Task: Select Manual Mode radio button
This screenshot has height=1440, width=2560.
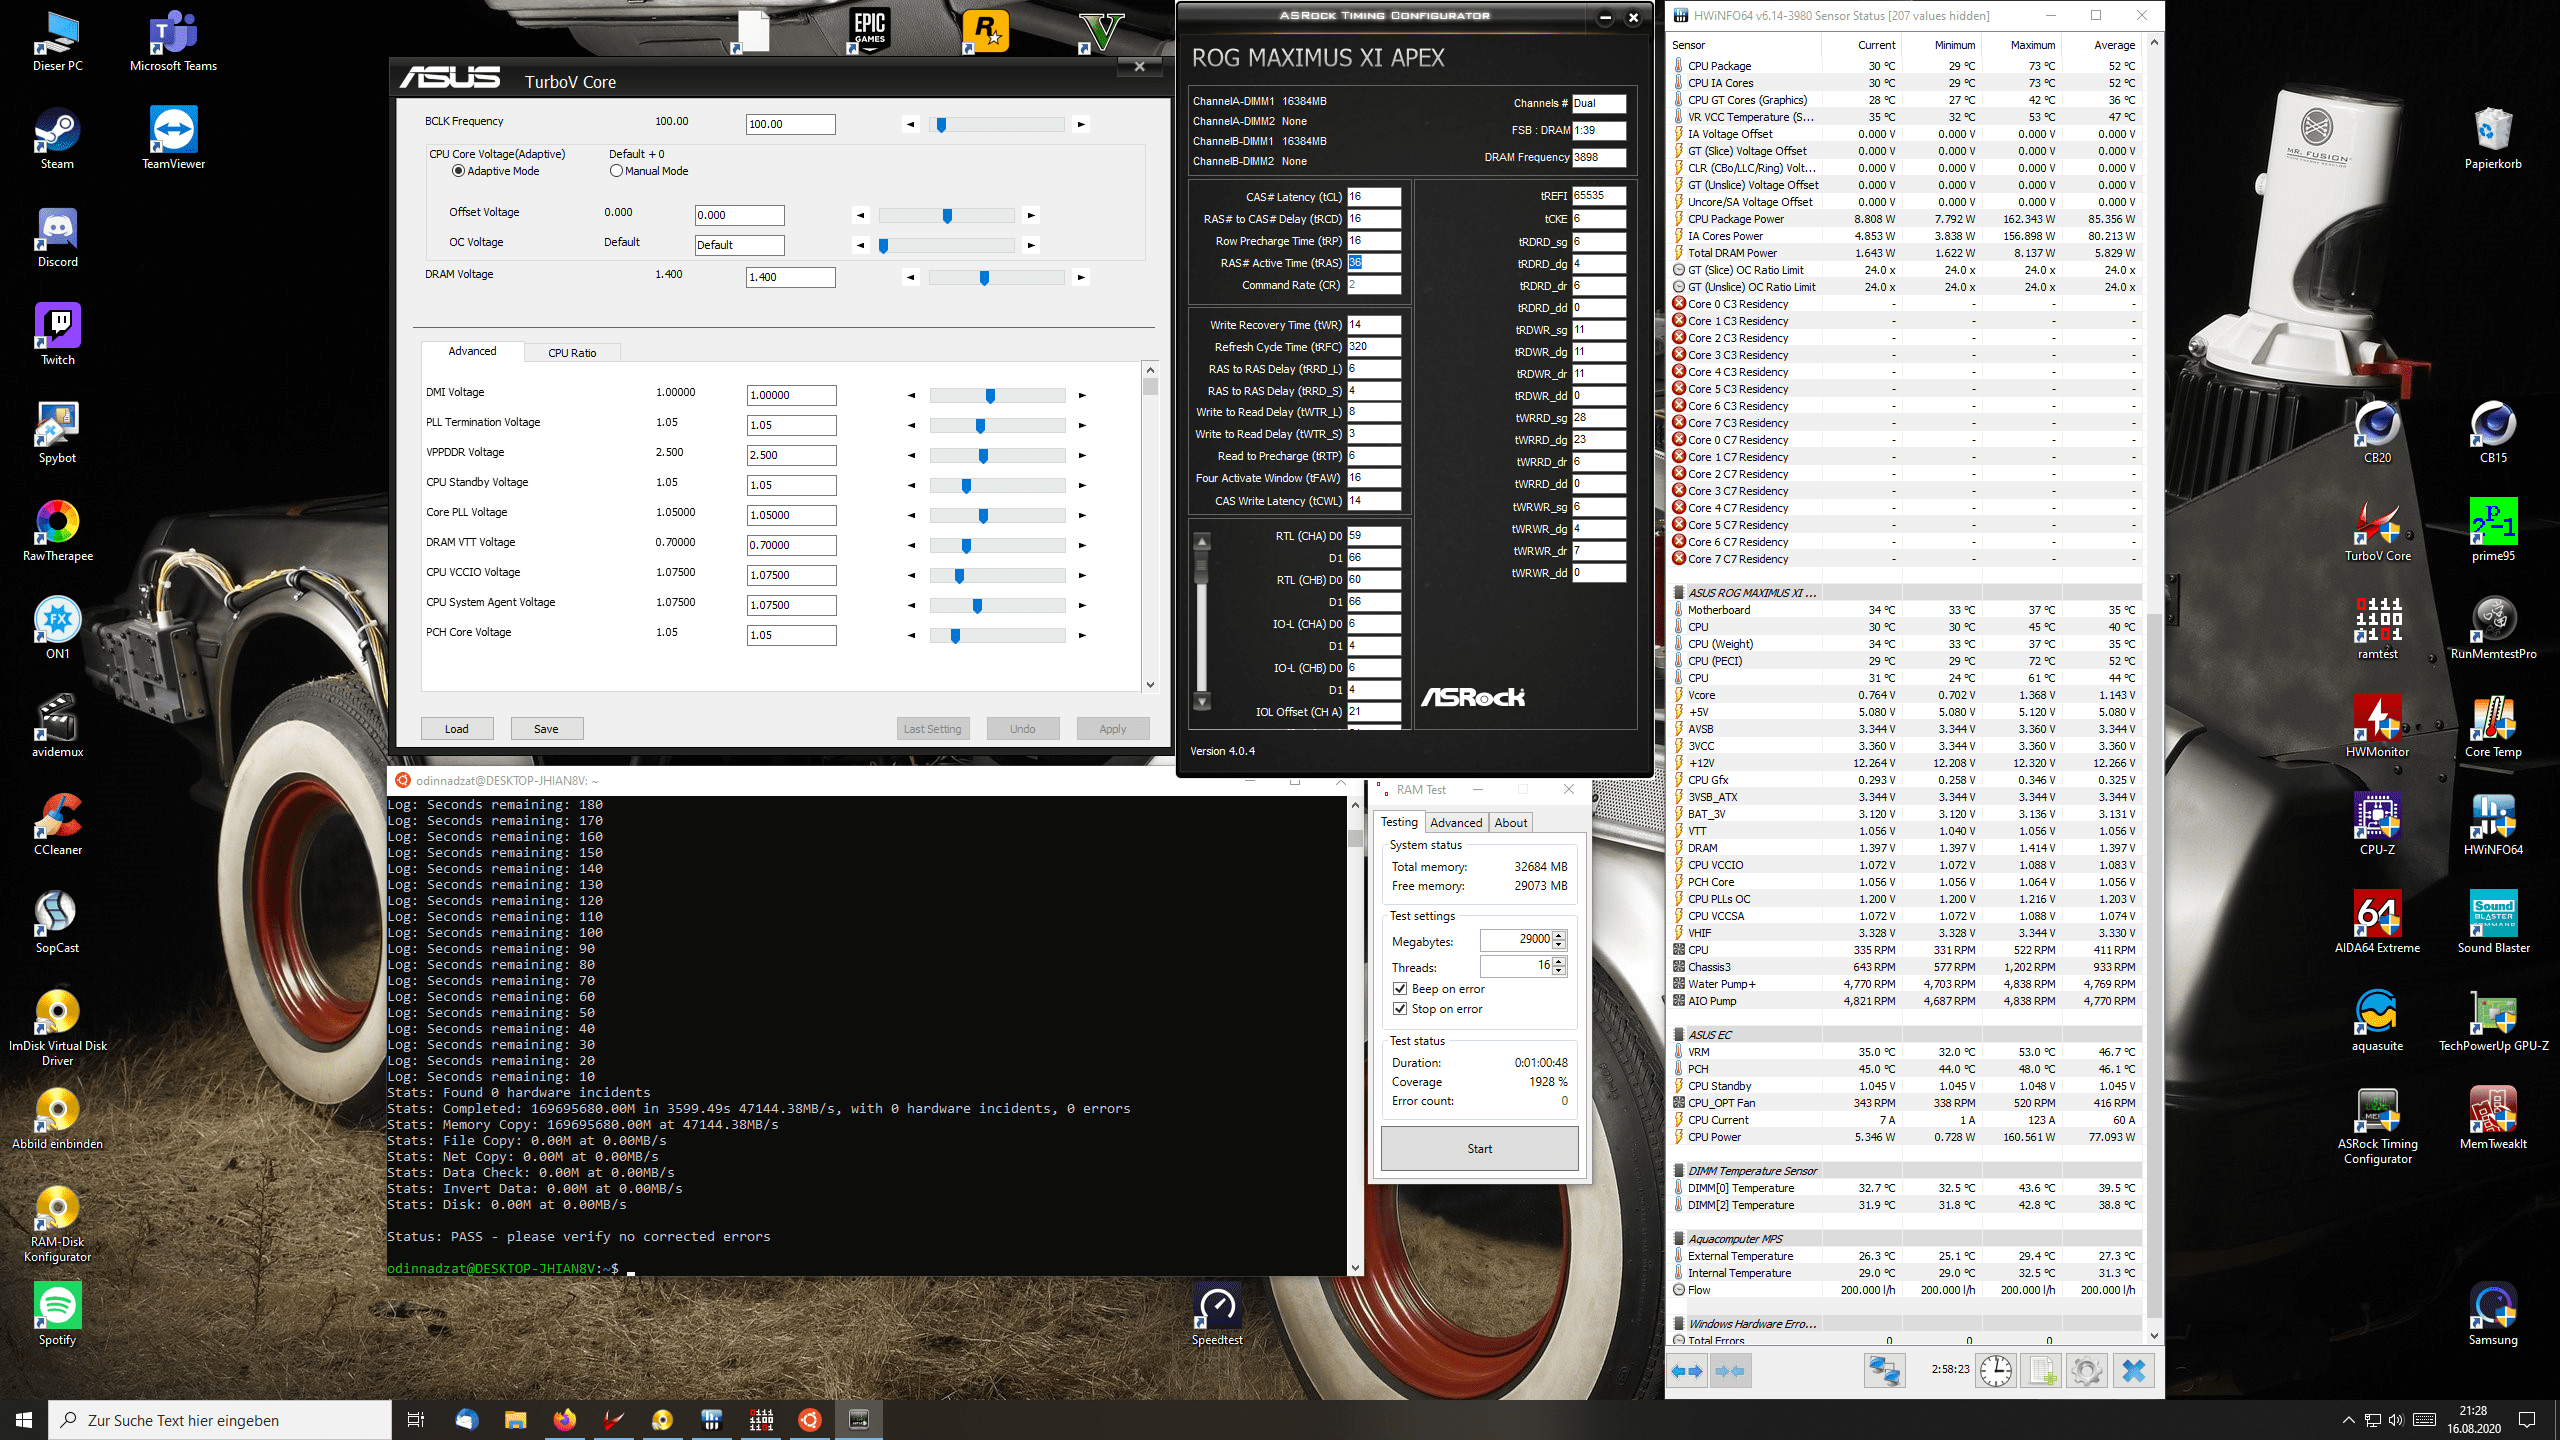Action: (x=616, y=171)
